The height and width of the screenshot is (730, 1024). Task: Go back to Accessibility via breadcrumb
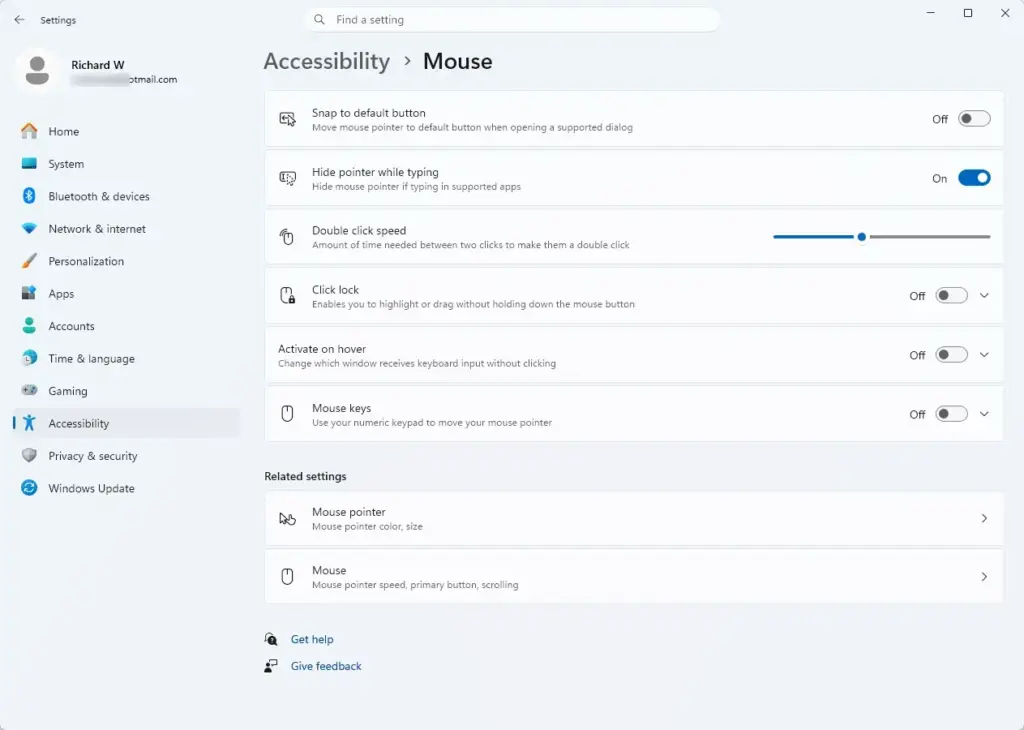click(x=327, y=61)
